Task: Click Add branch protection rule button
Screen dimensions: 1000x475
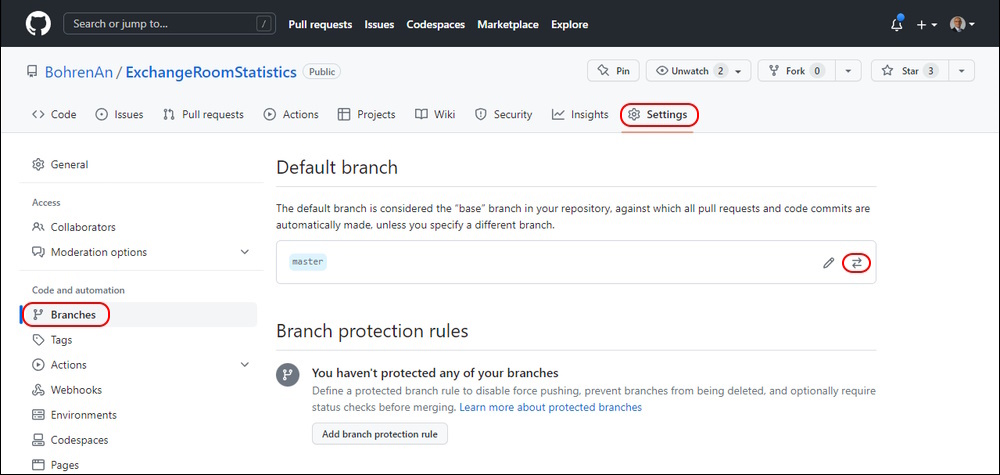Action: pos(380,434)
